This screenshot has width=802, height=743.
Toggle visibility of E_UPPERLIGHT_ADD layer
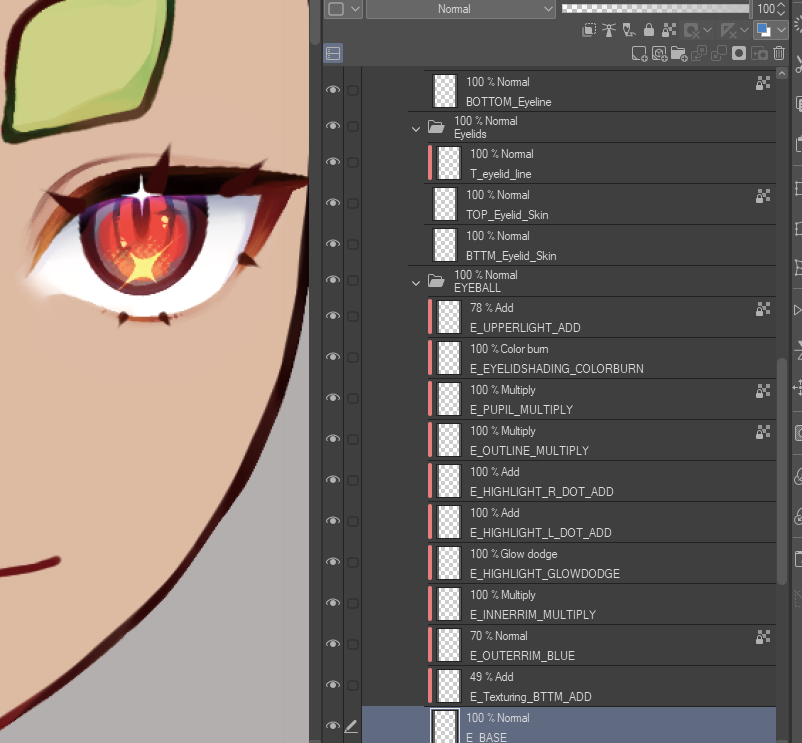[333, 316]
